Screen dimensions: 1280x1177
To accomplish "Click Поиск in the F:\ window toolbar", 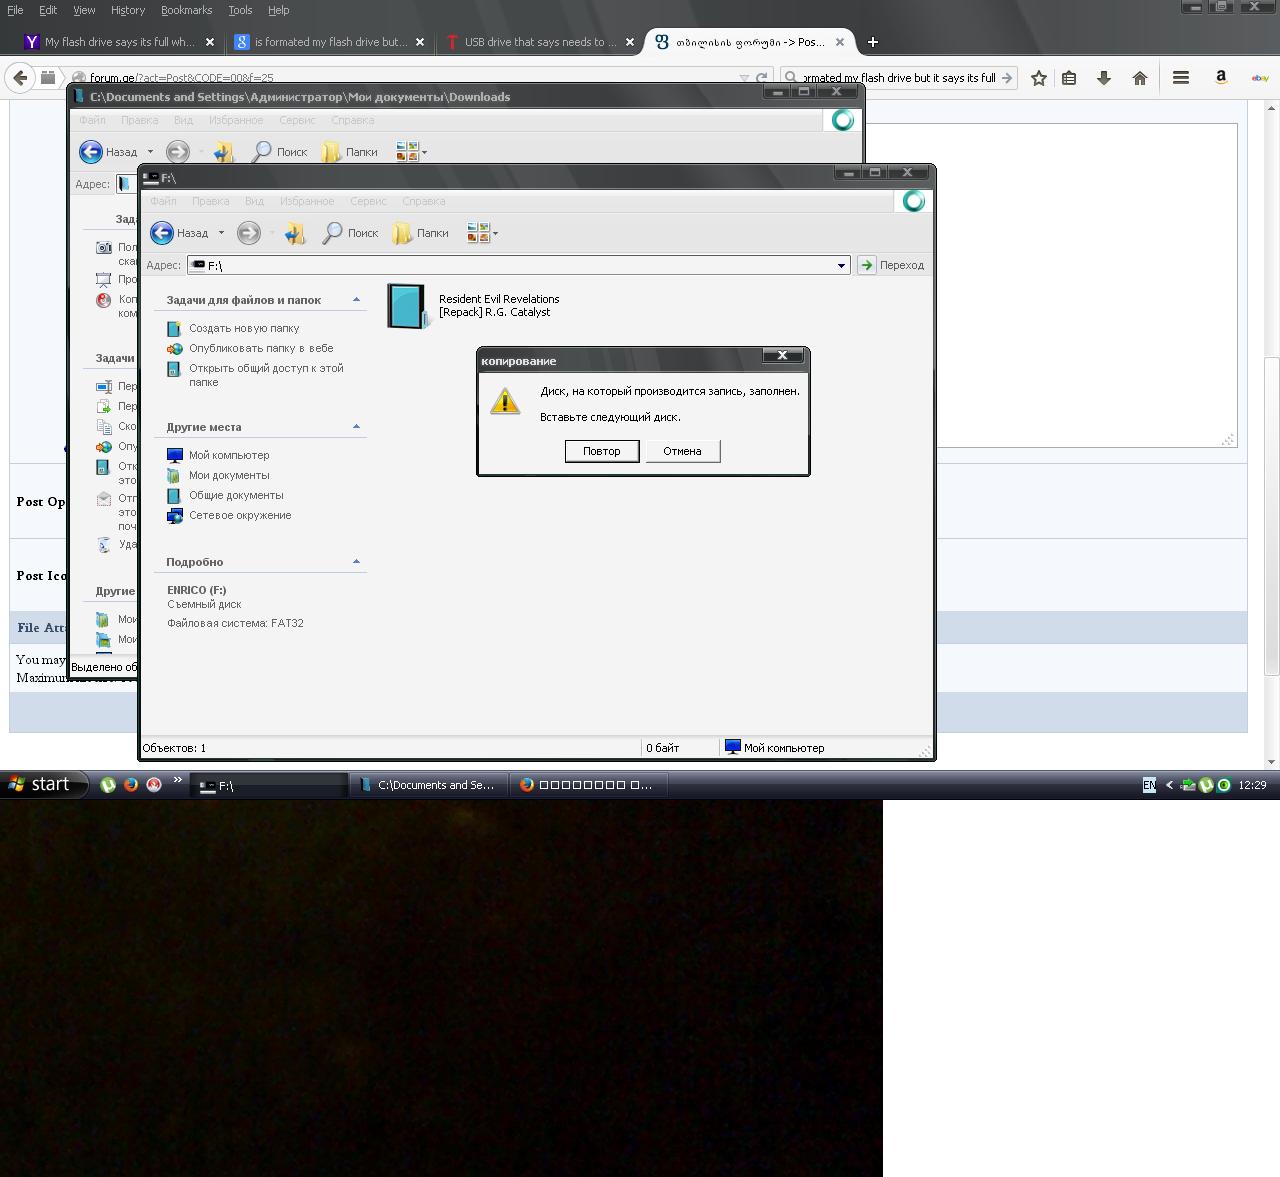I will 350,233.
